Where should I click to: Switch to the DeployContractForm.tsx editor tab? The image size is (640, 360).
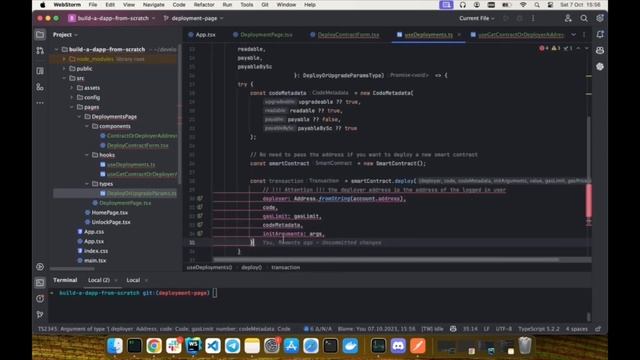(344, 35)
